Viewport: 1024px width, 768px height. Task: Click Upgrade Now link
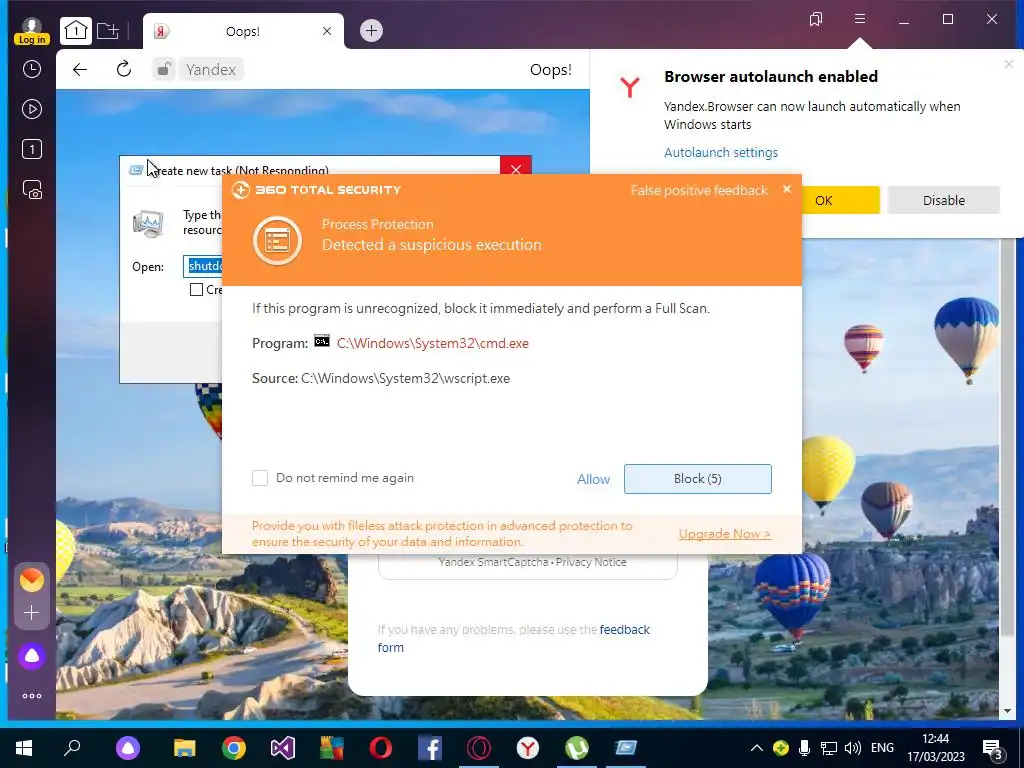[725, 534]
